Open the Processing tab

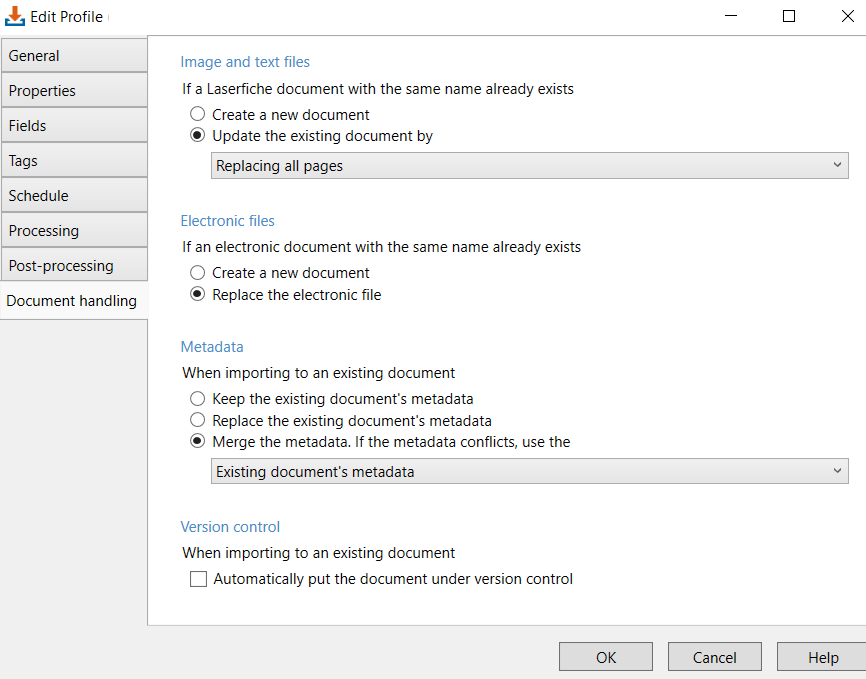pyautogui.click(x=74, y=231)
